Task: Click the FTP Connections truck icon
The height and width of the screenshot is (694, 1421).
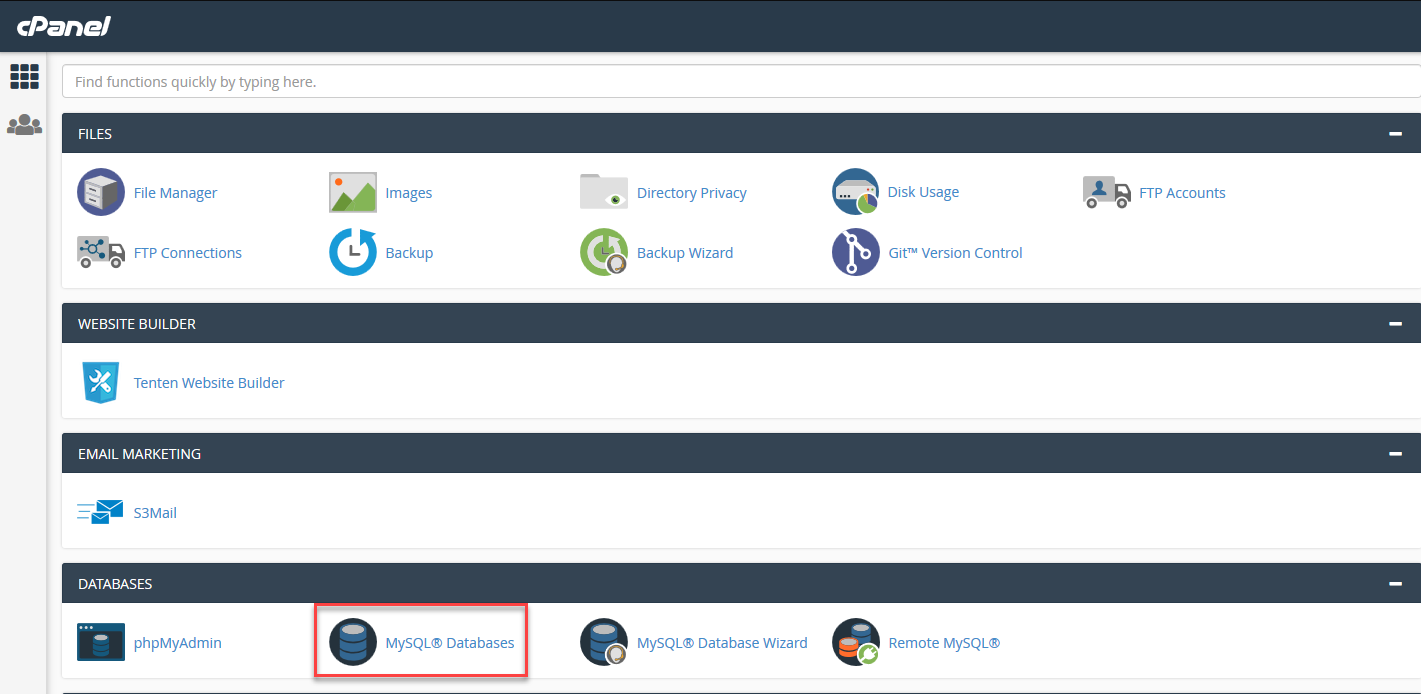Action: coord(101,252)
